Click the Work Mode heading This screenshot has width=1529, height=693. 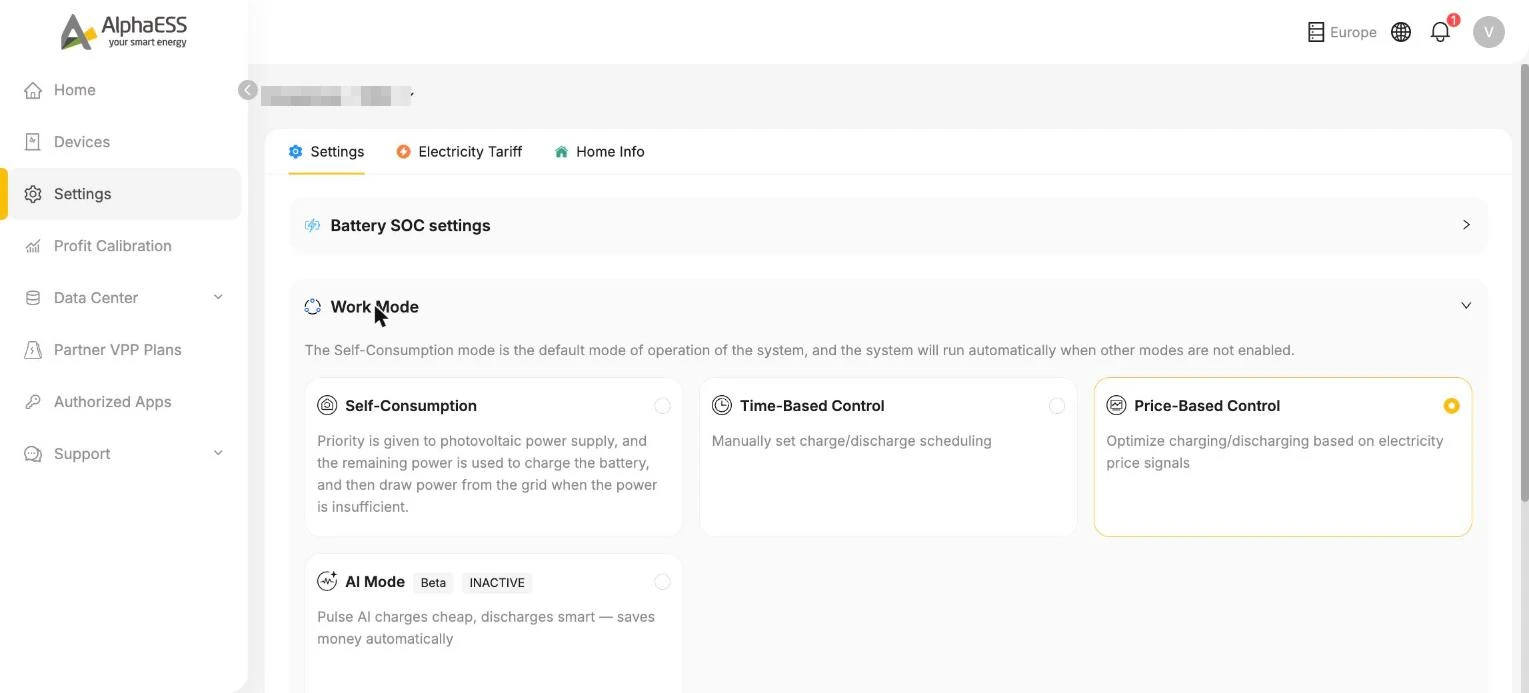pos(374,307)
